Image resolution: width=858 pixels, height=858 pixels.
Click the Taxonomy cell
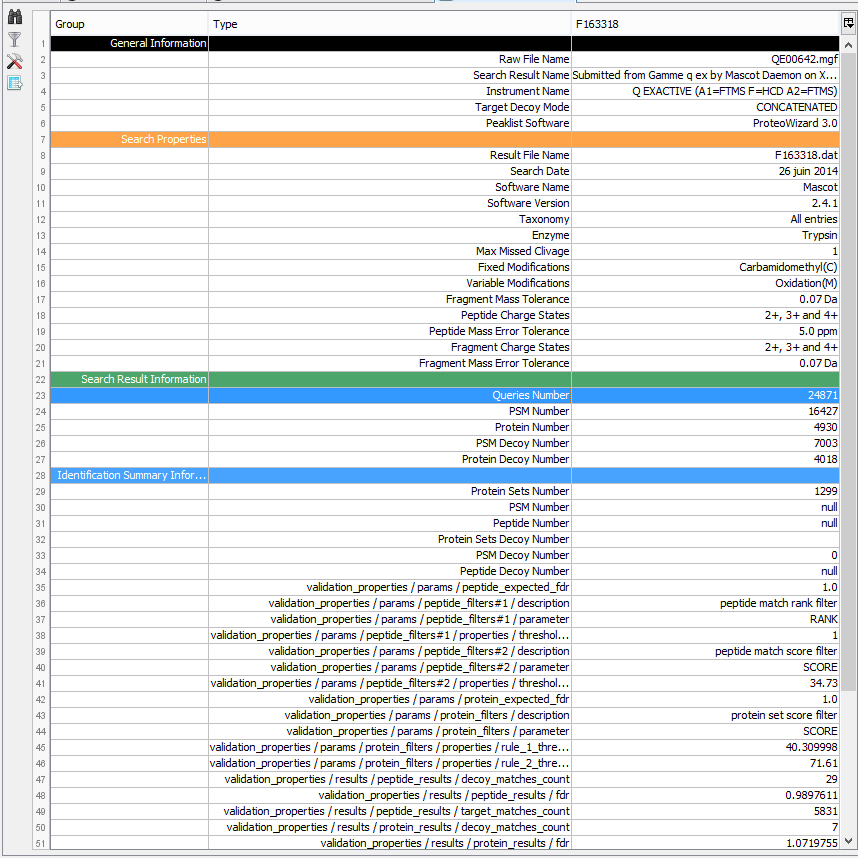(x=390, y=219)
